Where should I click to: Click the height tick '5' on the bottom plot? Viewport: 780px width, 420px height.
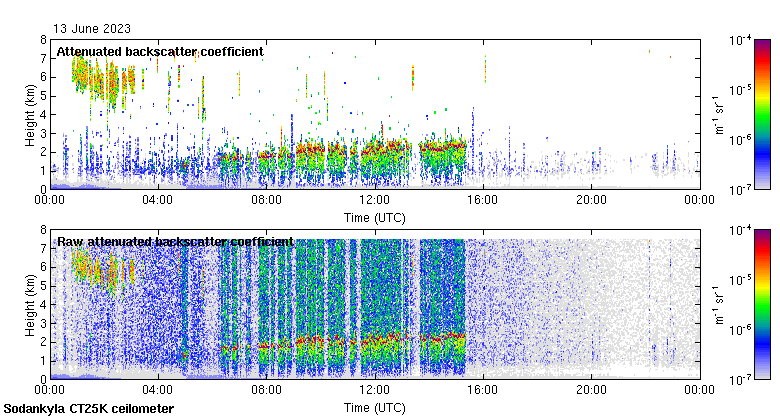(x=43, y=286)
